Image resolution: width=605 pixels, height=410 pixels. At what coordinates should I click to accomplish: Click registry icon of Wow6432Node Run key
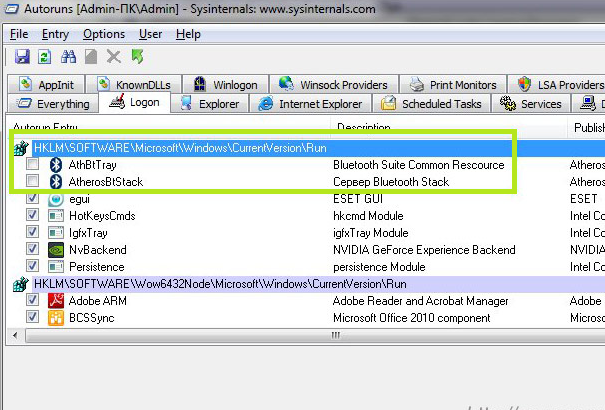[x=21, y=284]
